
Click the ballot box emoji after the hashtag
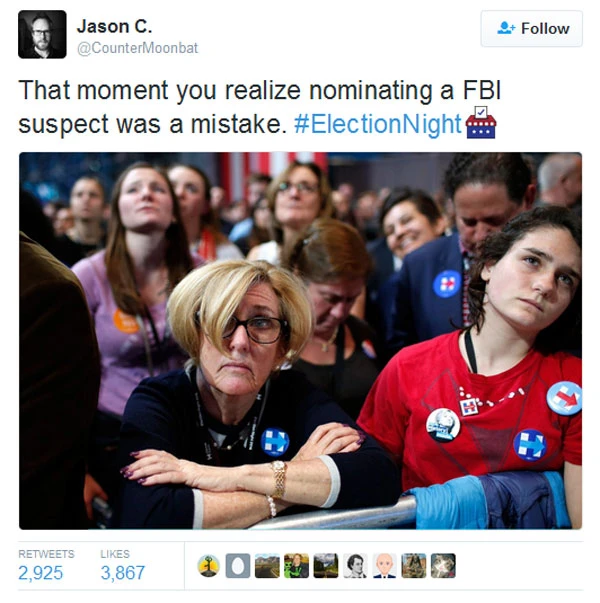click(481, 123)
